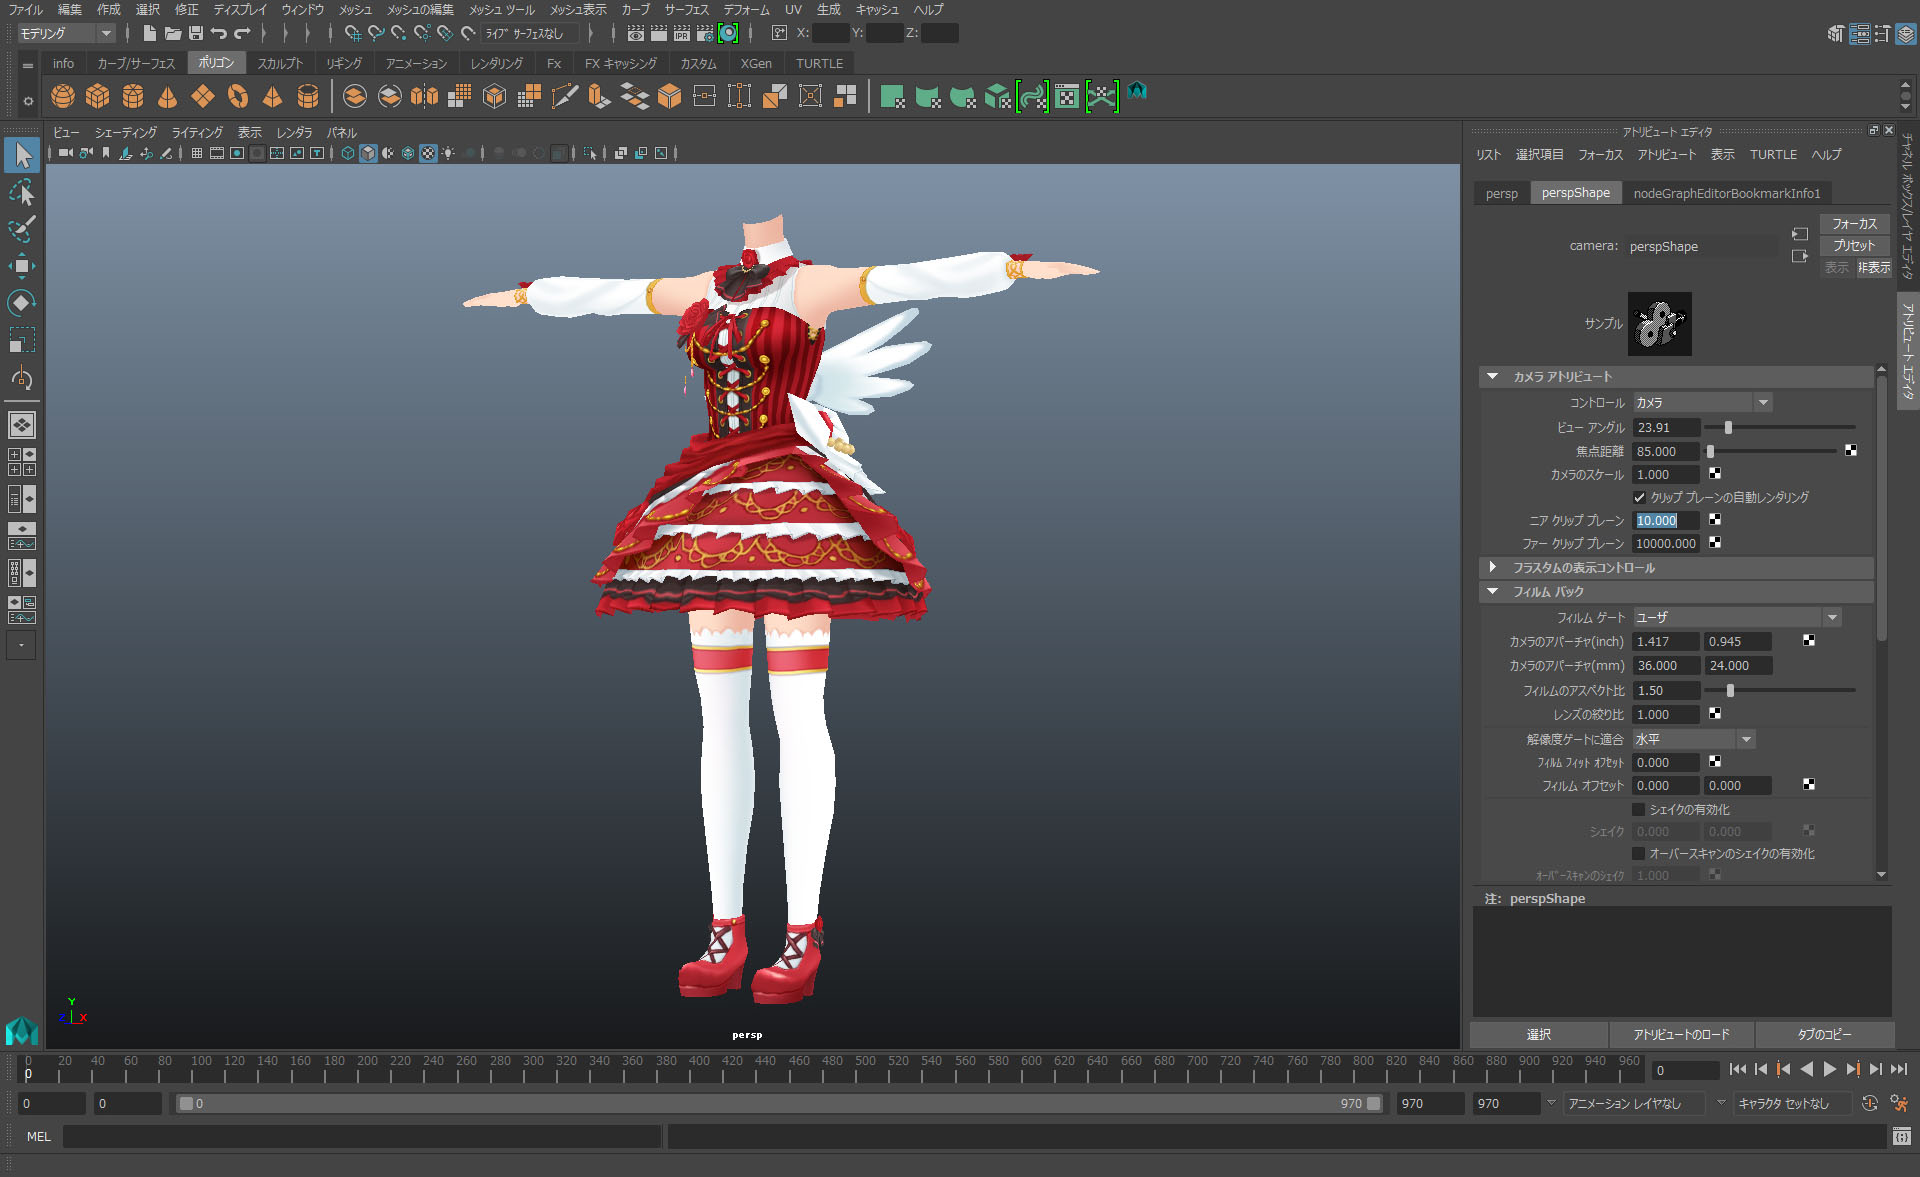Enable the シェイクの有効化 checkbox
This screenshot has height=1177, width=1920.
pos(1639,809)
